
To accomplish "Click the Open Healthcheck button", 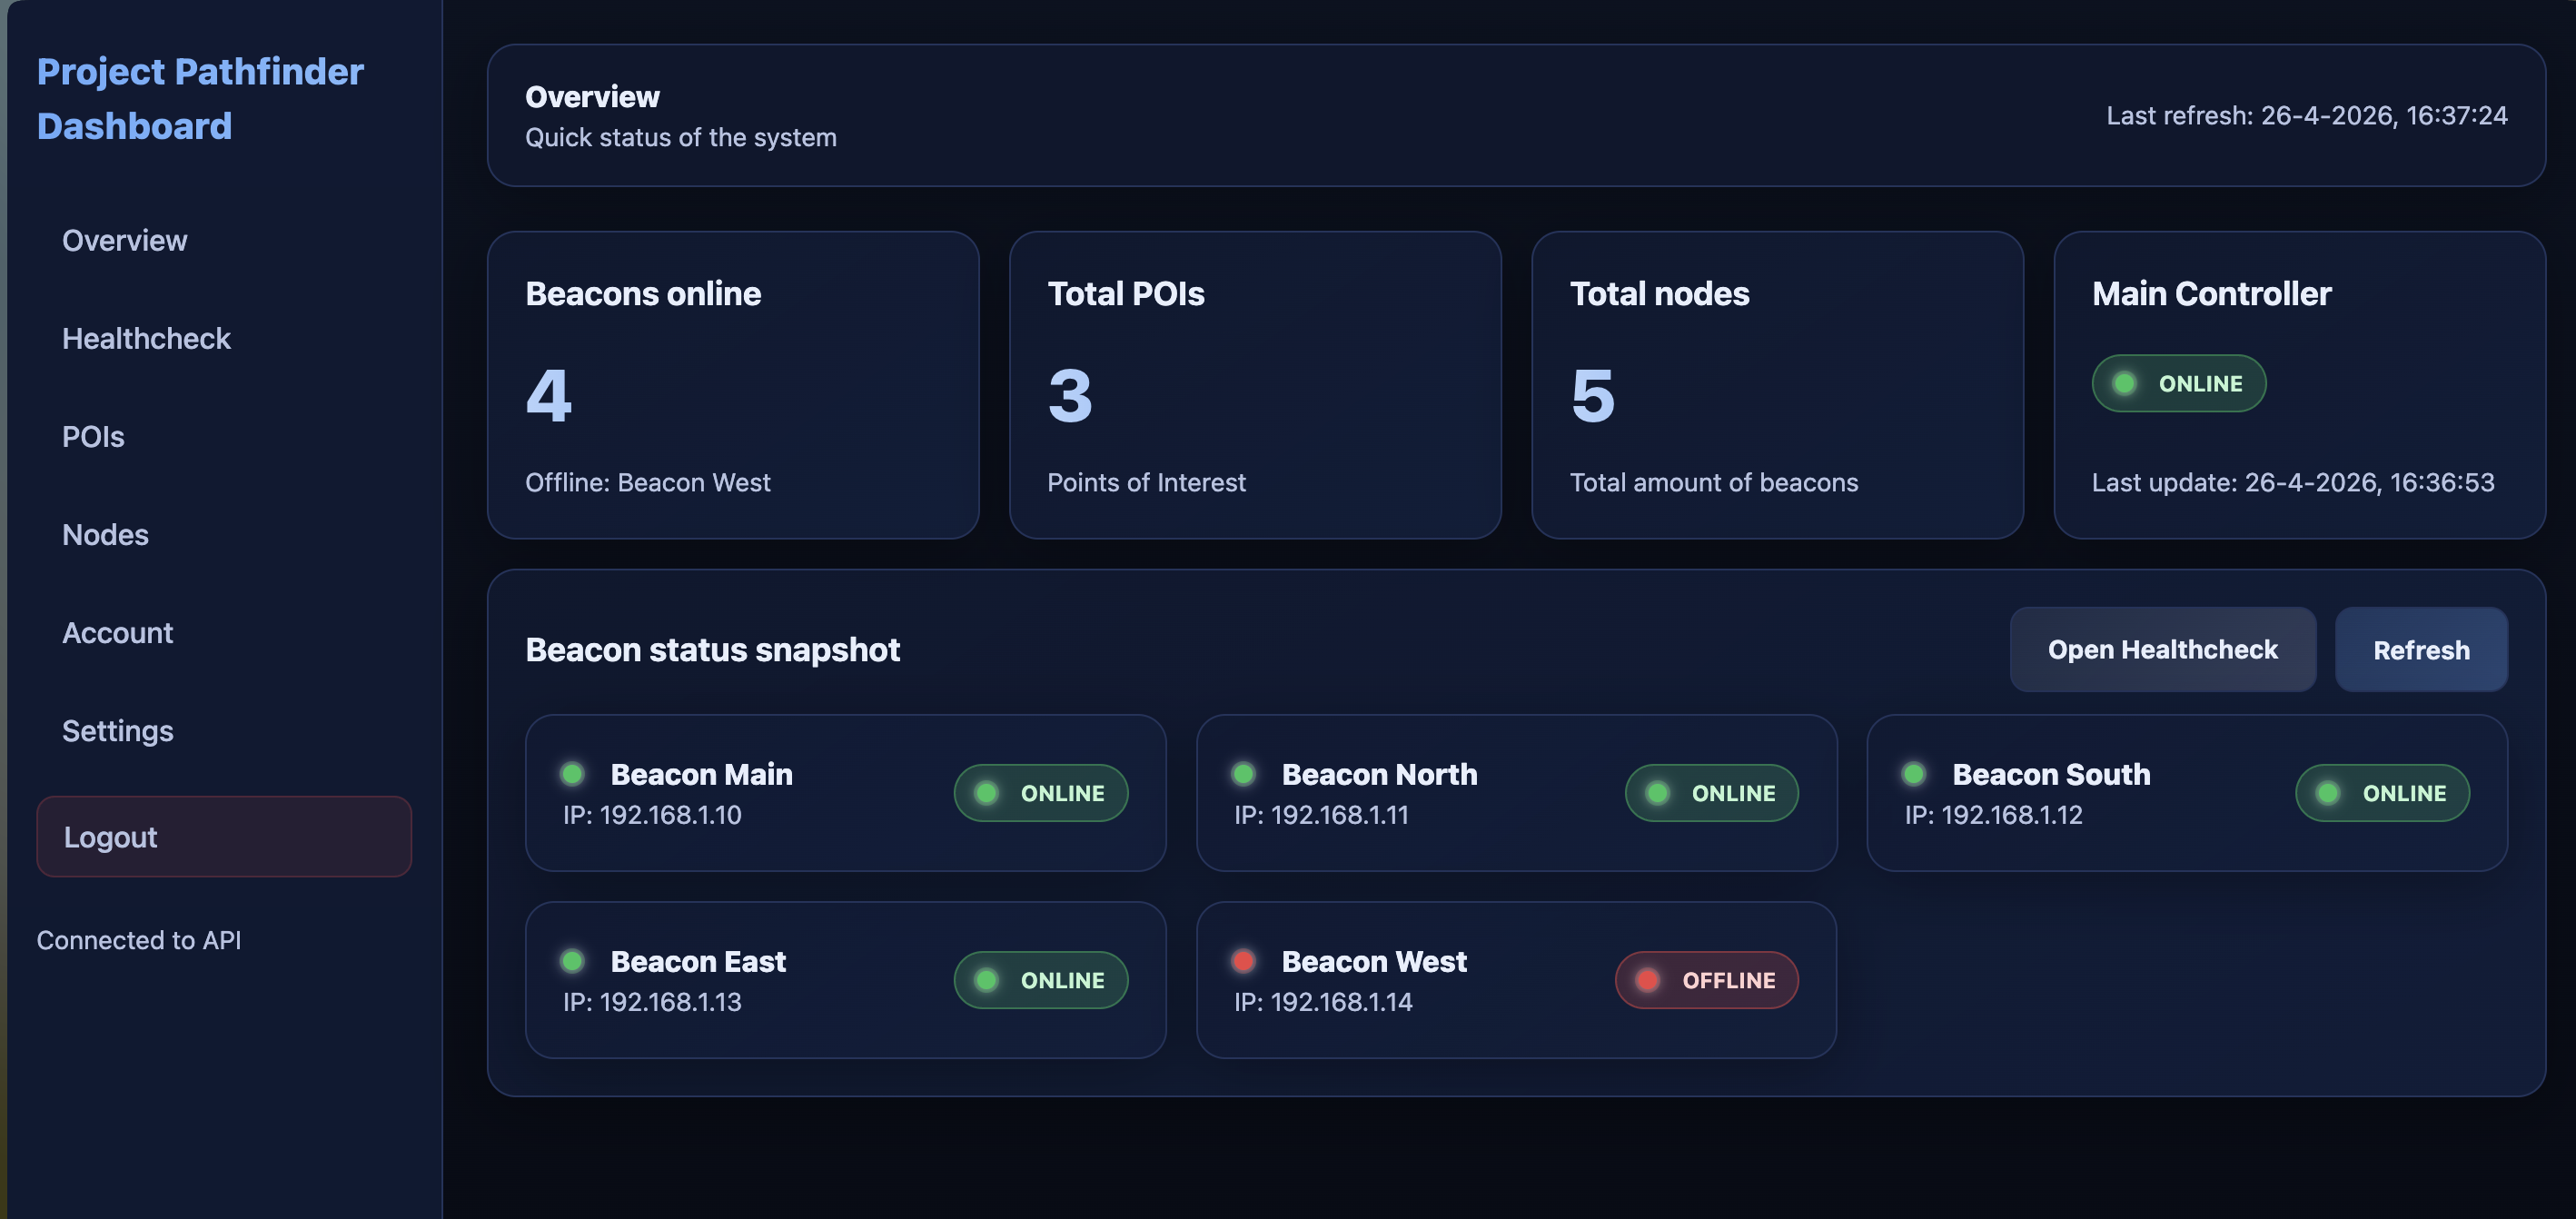I will (x=2162, y=650).
